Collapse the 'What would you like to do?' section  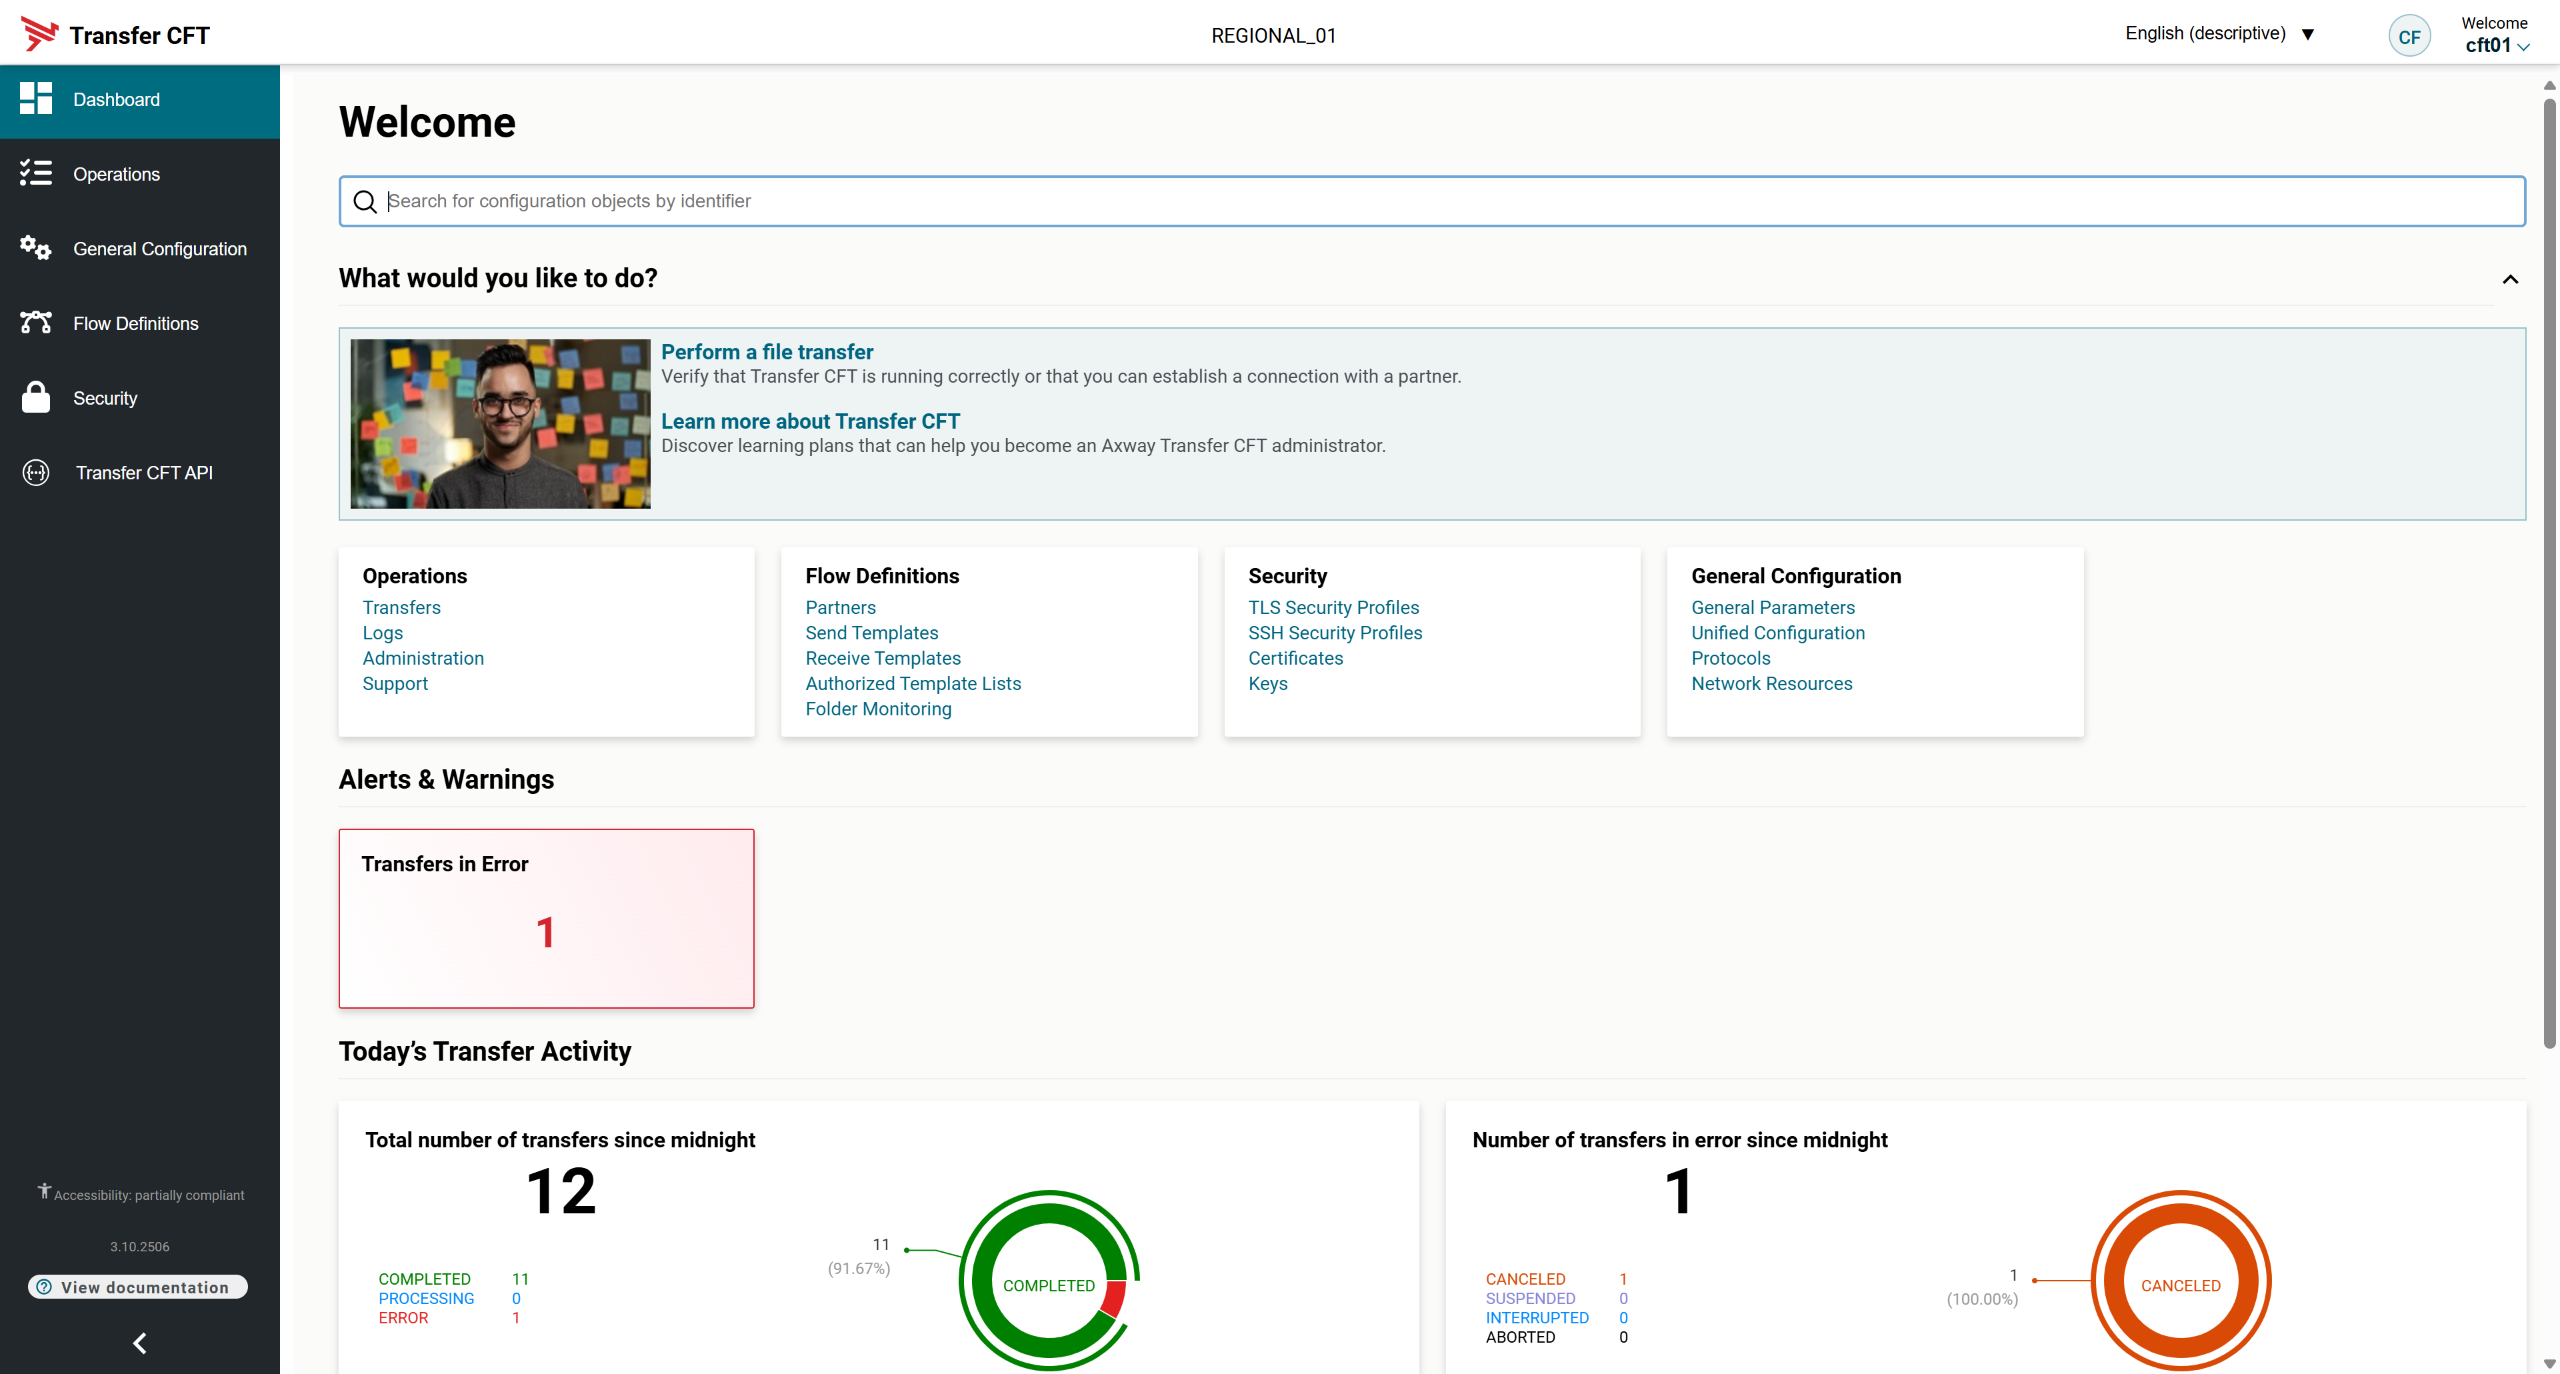point(2510,279)
